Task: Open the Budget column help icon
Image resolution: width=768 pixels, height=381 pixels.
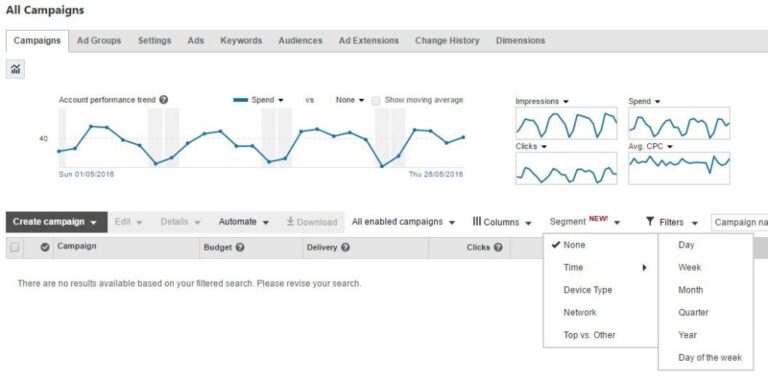Action: pyautogui.click(x=240, y=248)
